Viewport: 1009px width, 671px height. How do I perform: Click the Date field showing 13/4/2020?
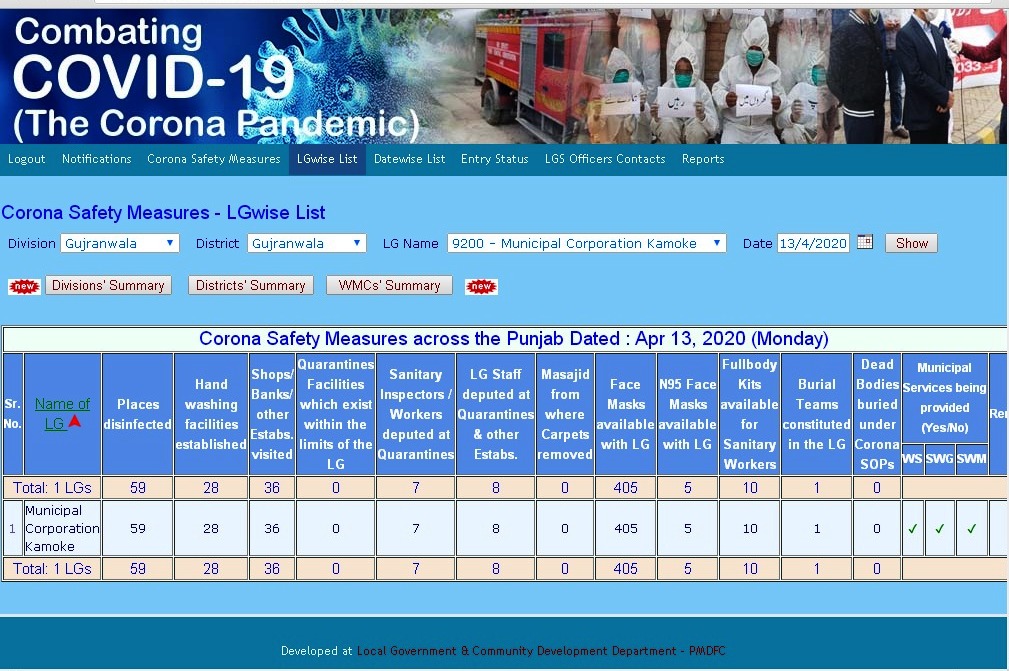813,243
